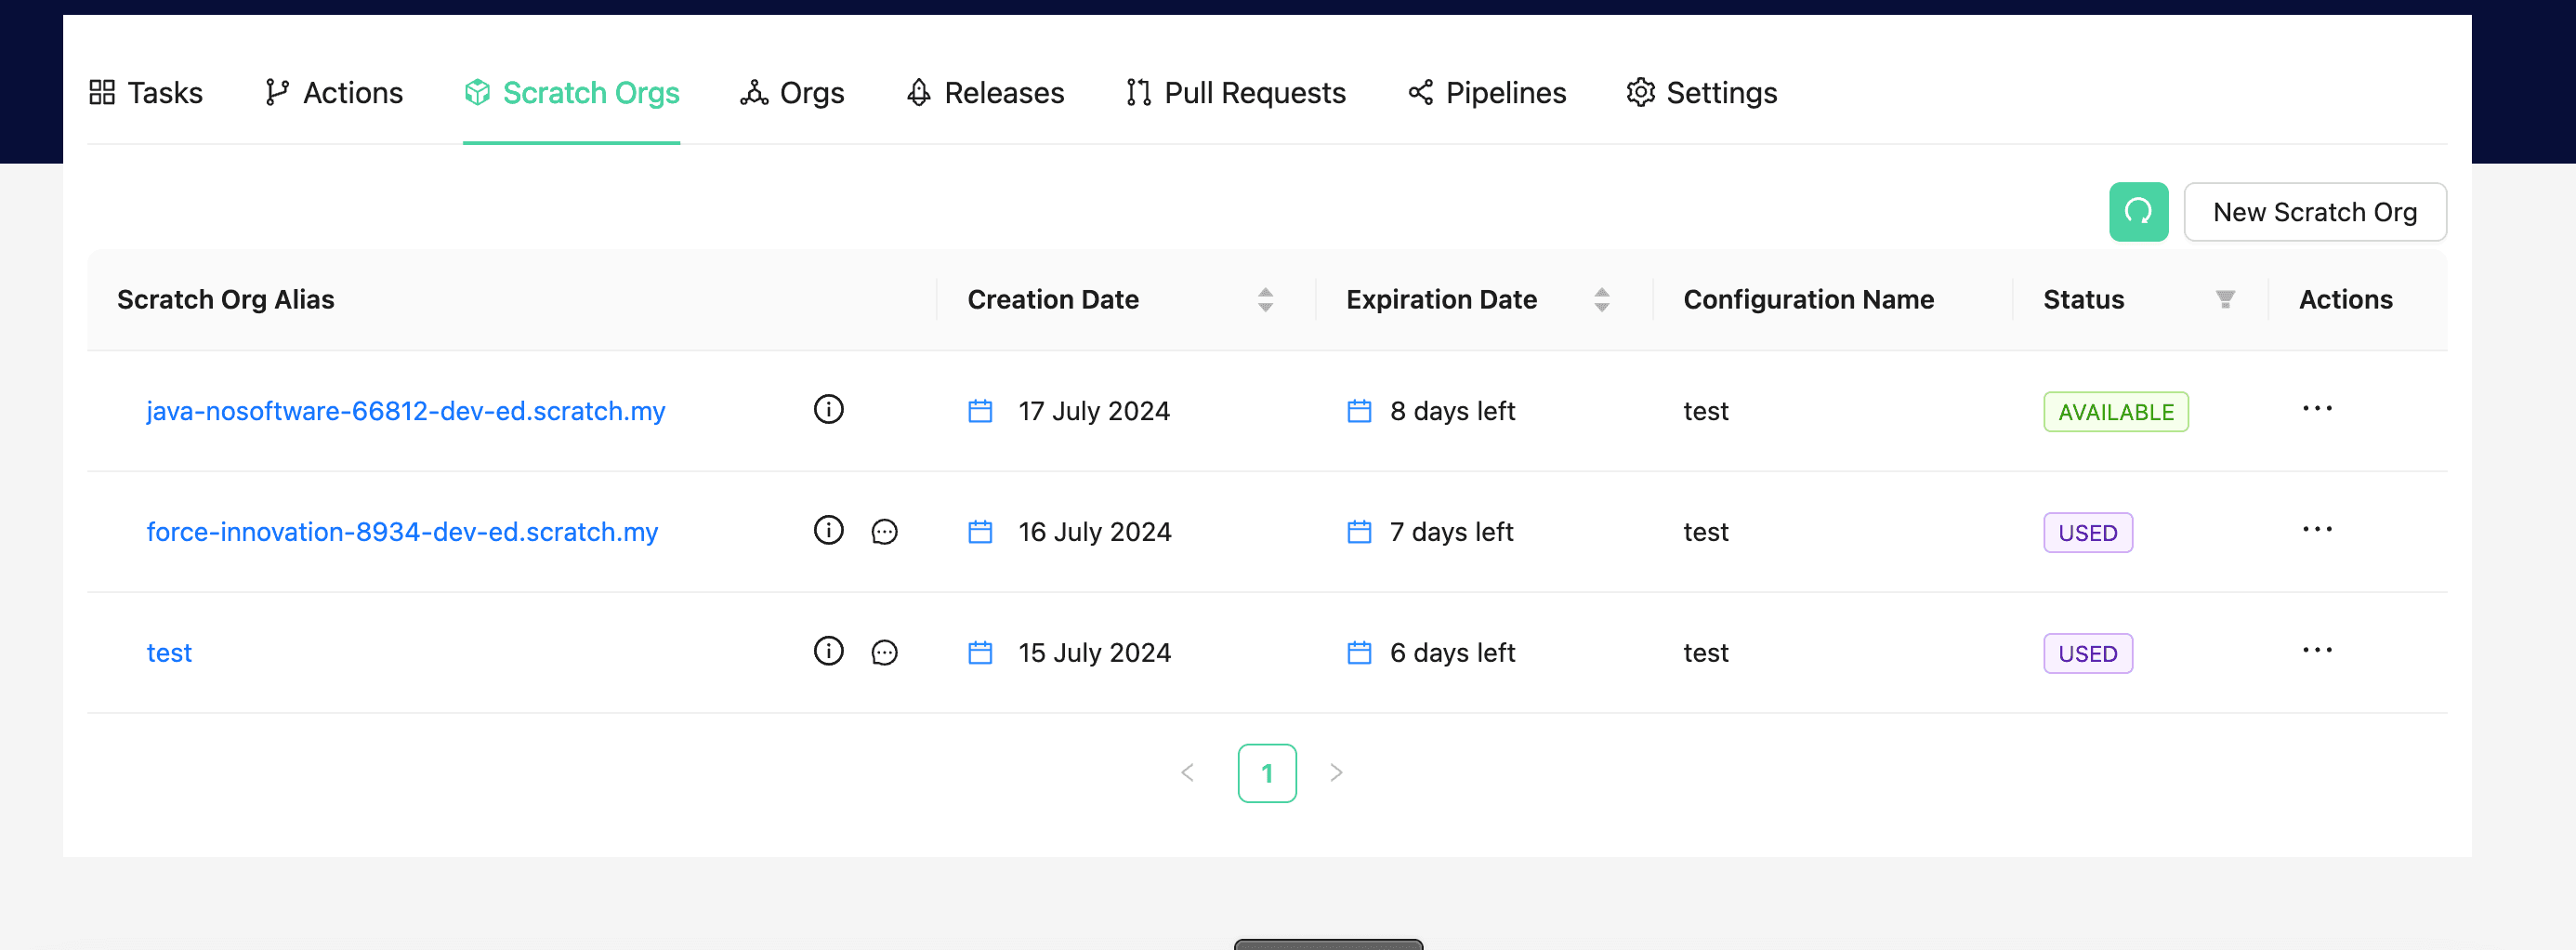Sort by Creation Date column
2576x950 pixels.
pos(1265,300)
